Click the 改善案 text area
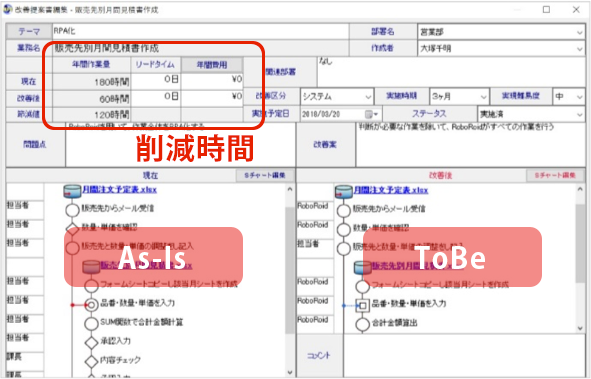This screenshot has height=379, width=591. 470,144
